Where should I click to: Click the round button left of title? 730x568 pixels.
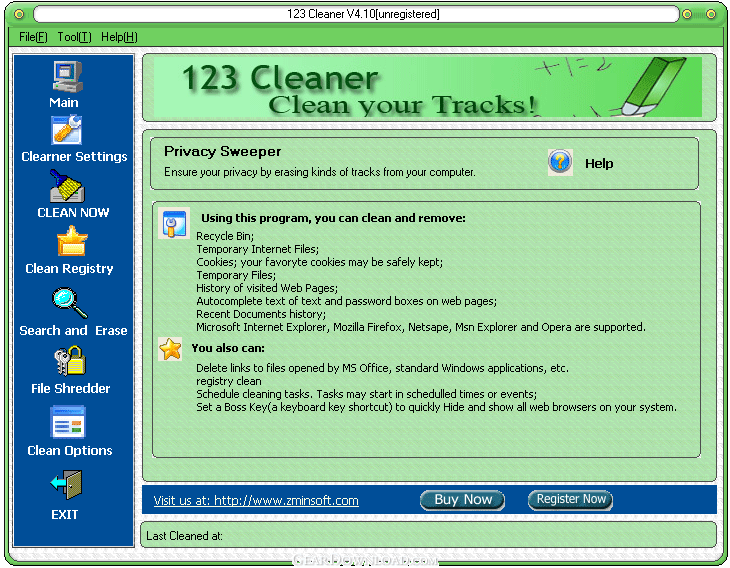(x=19, y=14)
